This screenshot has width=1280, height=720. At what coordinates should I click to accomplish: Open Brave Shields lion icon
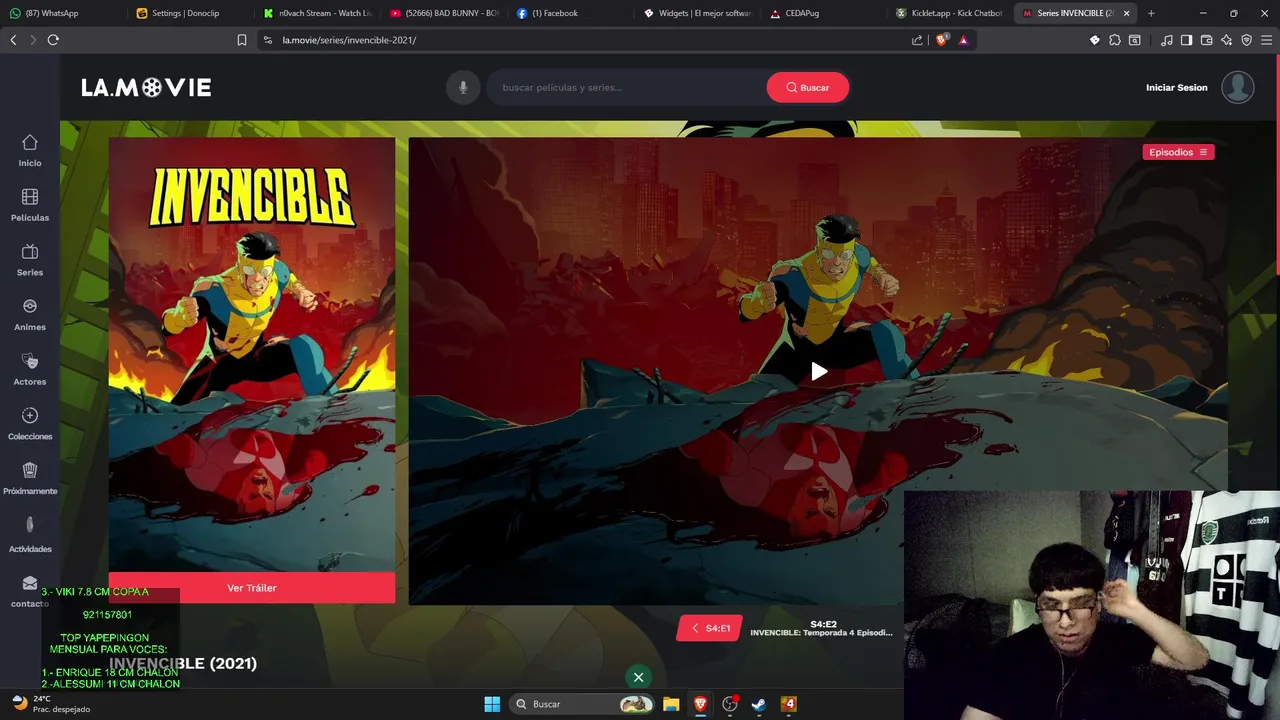click(x=941, y=40)
